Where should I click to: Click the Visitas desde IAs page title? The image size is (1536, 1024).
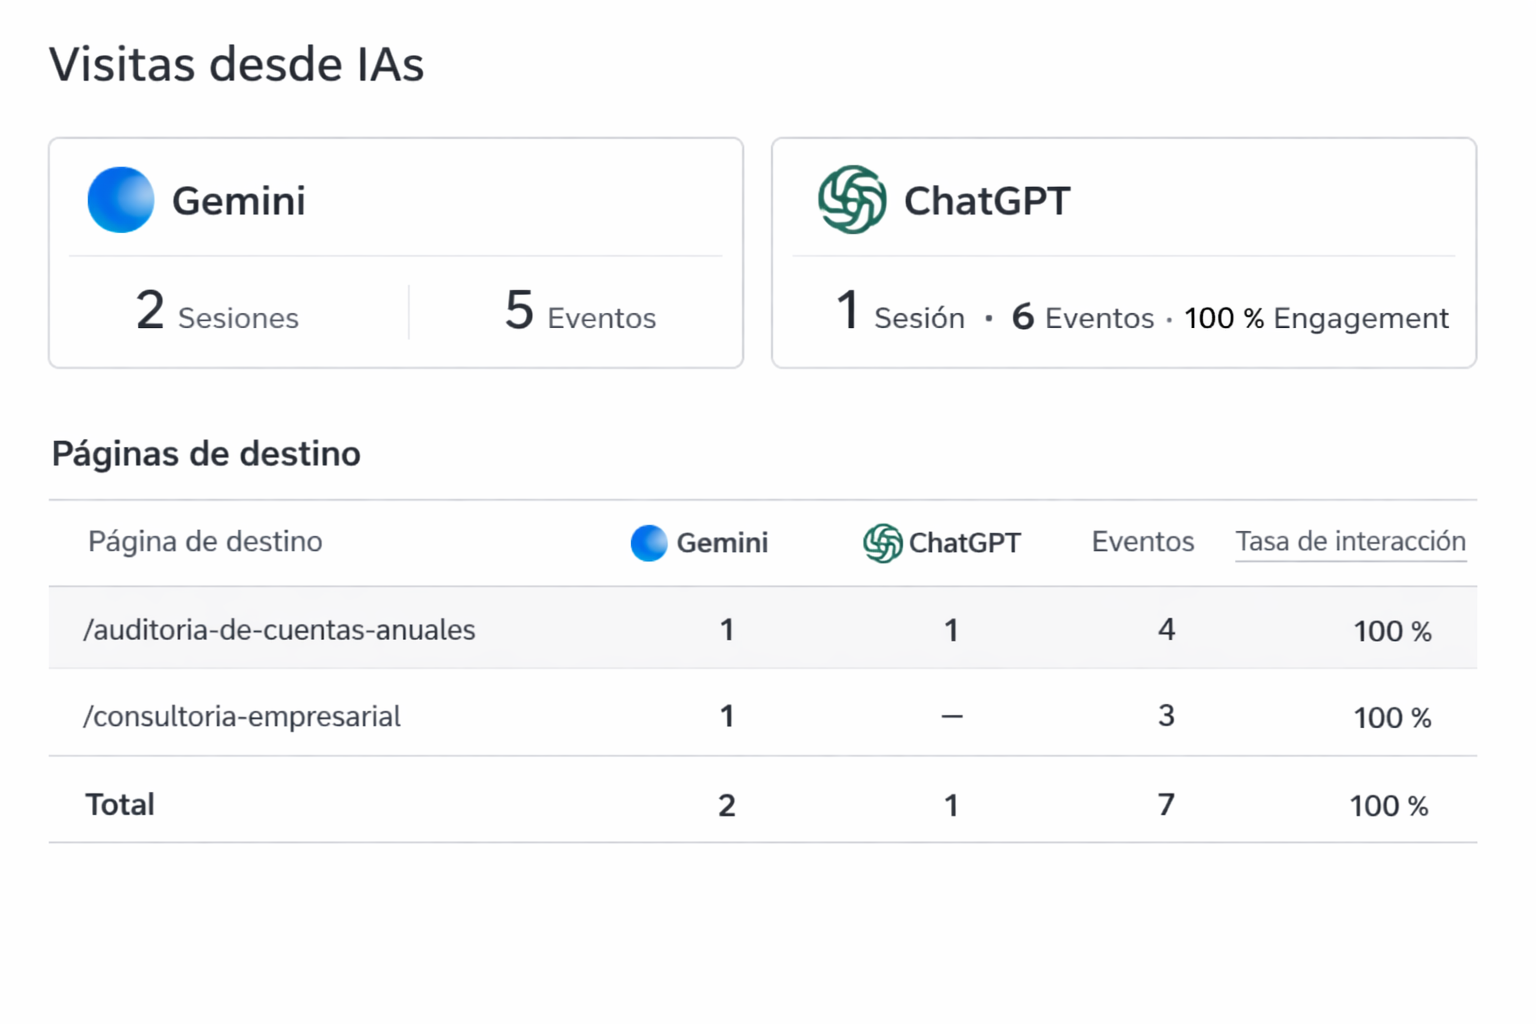click(237, 65)
